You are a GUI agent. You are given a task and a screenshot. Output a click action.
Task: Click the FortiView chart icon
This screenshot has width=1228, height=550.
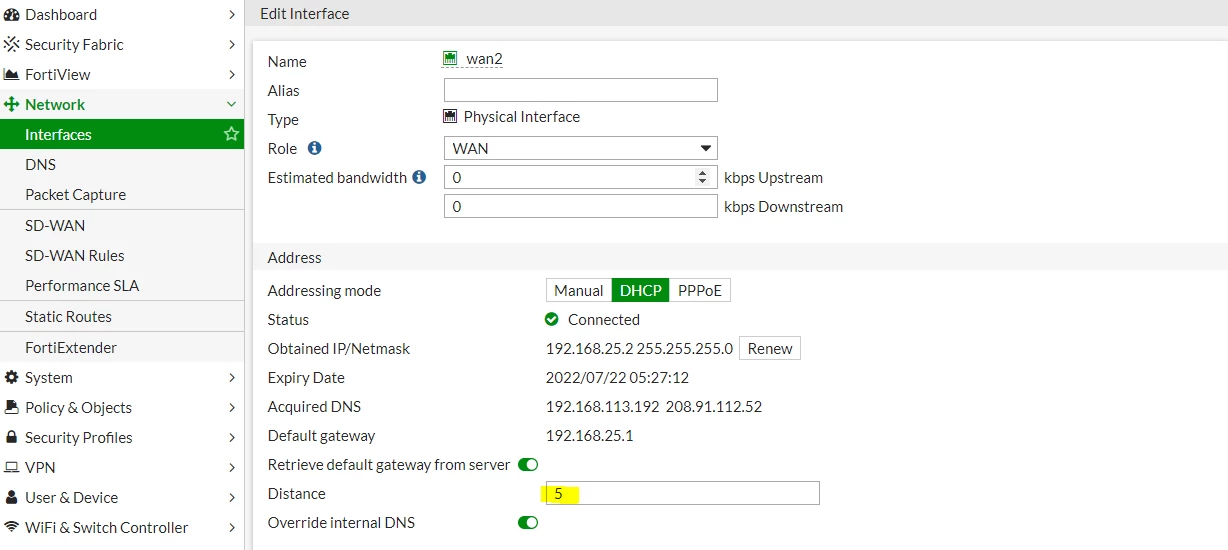coord(12,75)
